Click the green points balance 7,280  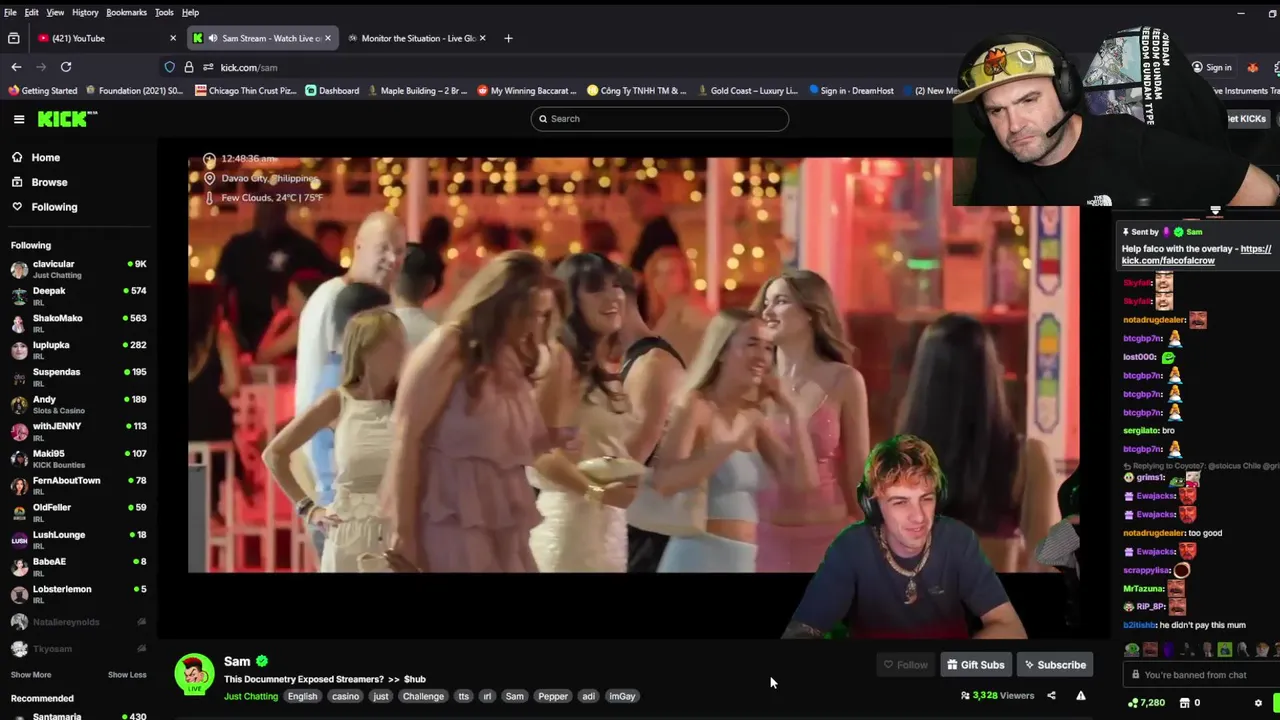(1145, 703)
